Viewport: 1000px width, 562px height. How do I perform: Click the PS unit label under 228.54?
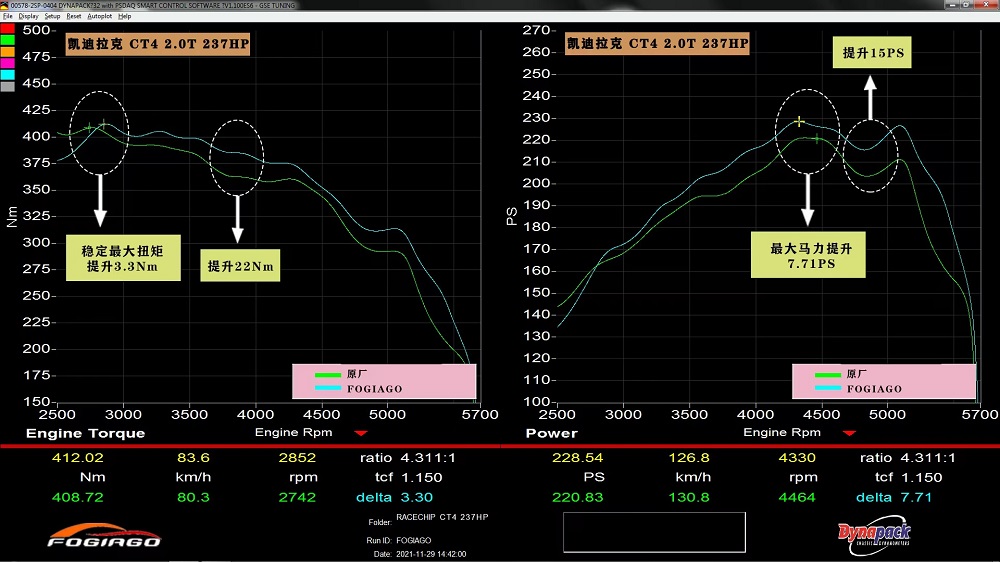(x=594, y=477)
